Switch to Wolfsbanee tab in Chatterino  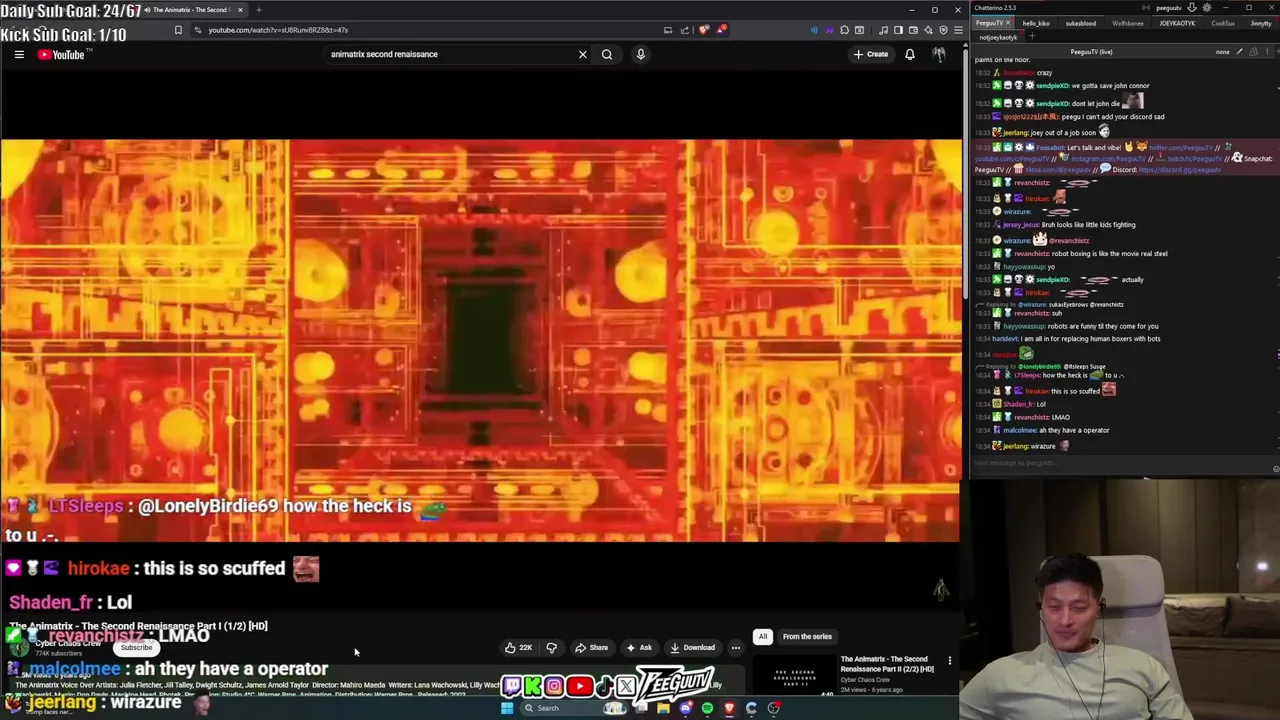coord(1127,23)
